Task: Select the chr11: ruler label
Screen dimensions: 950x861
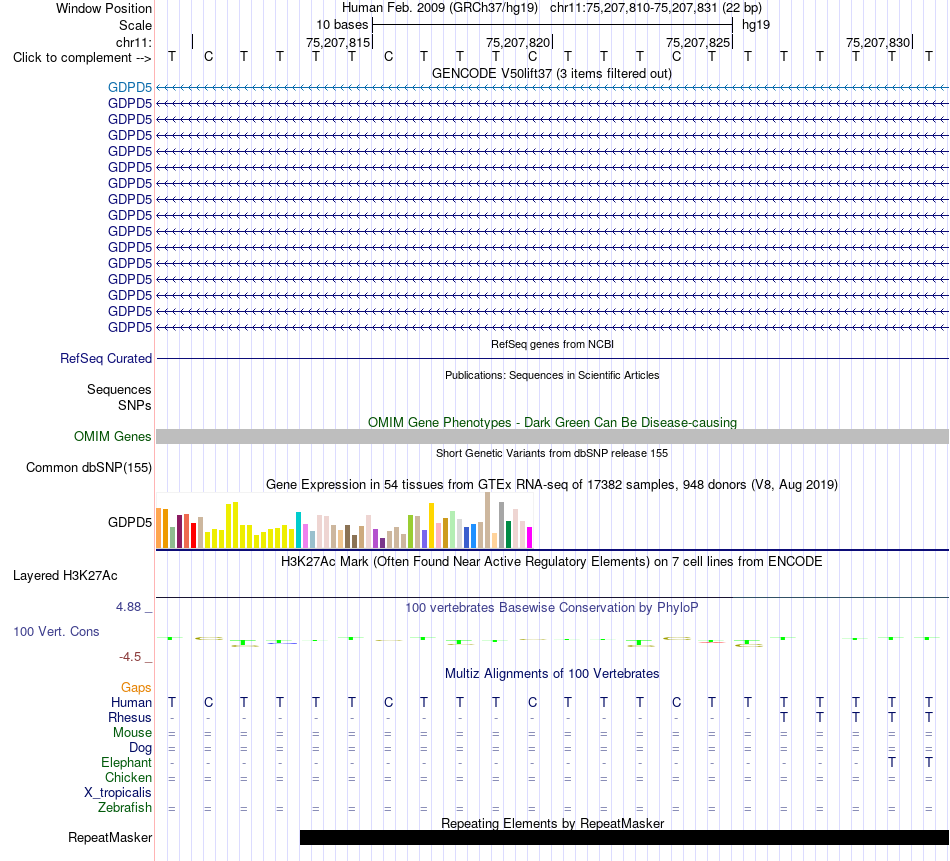Action: (133, 42)
